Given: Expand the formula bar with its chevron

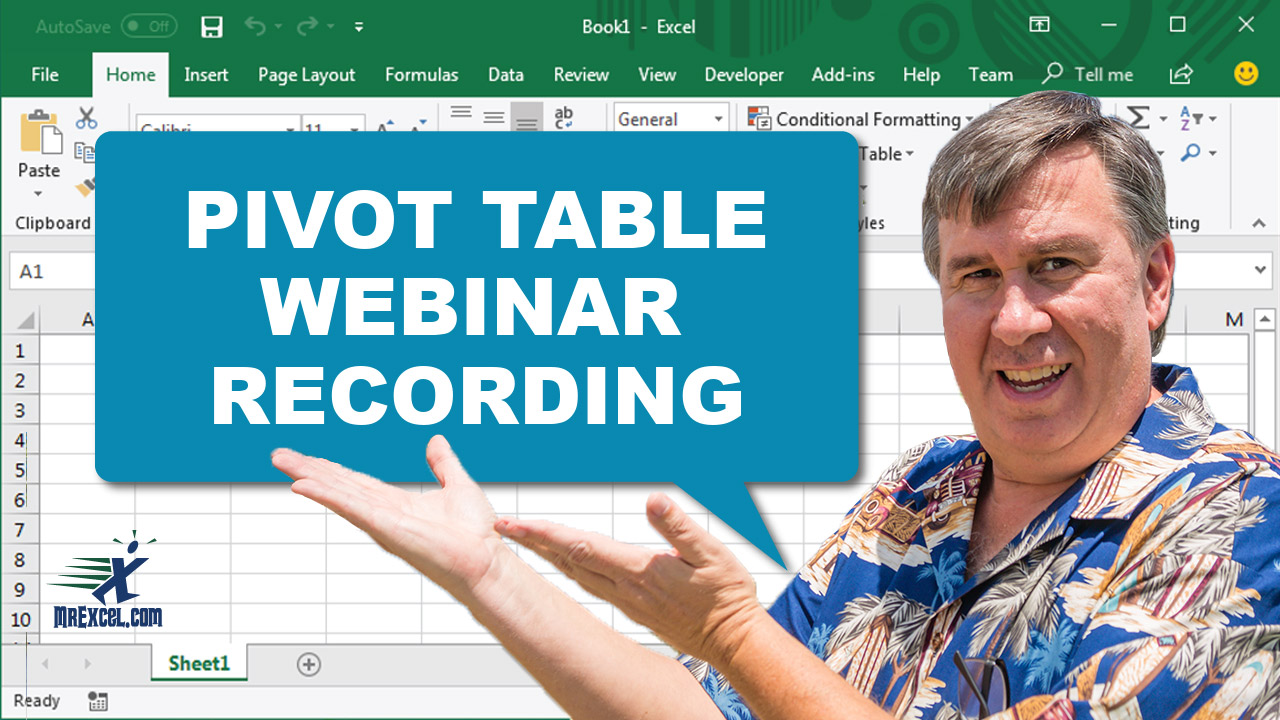Looking at the screenshot, I should (1262, 270).
